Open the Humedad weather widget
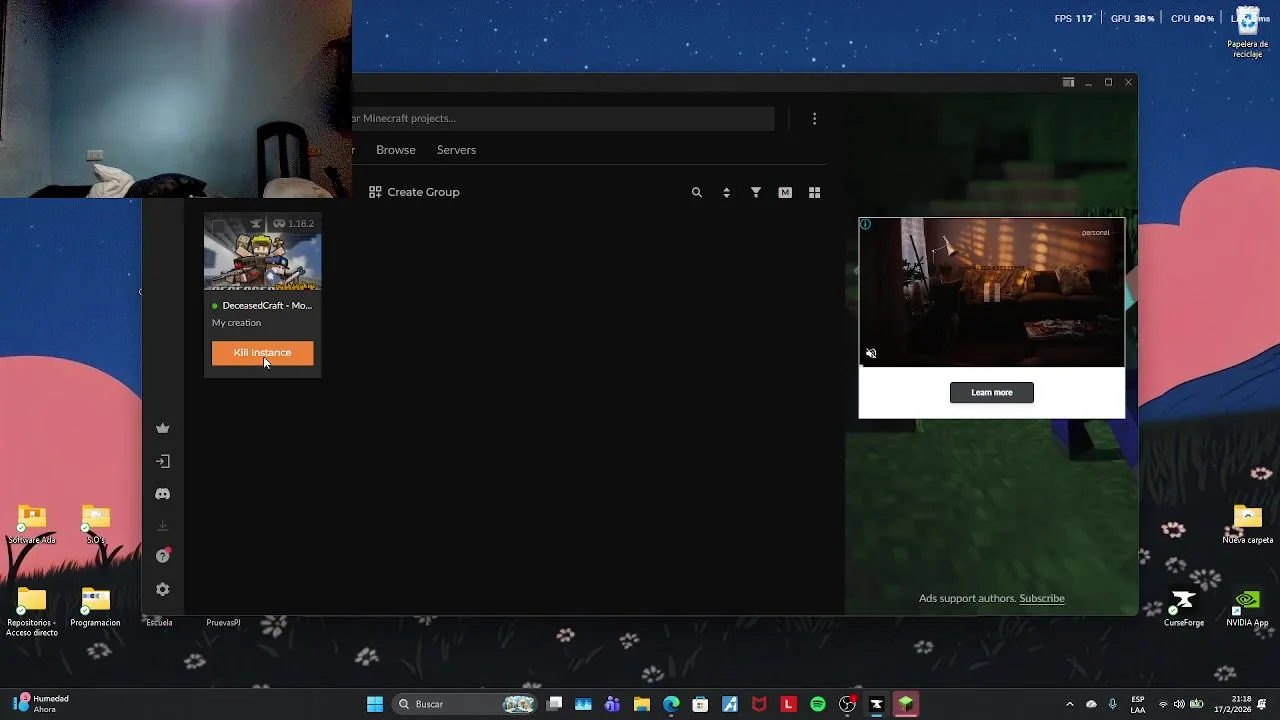This screenshot has width=1280, height=720. click(x=41, y=704)
